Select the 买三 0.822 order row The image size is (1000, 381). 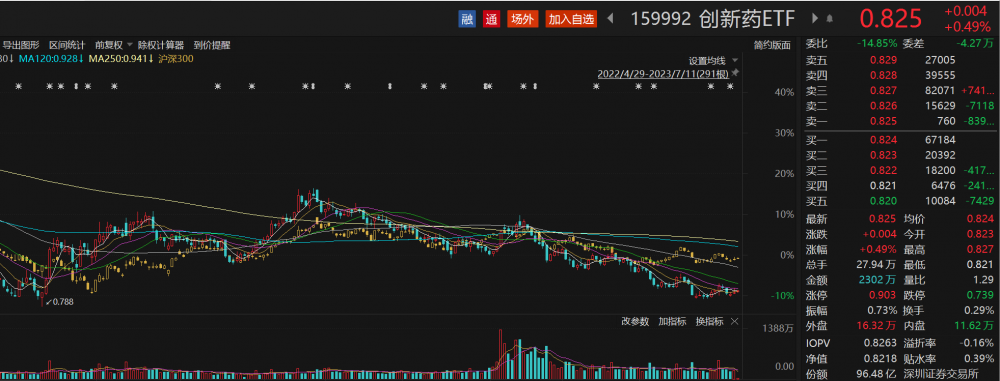(899, 170)
